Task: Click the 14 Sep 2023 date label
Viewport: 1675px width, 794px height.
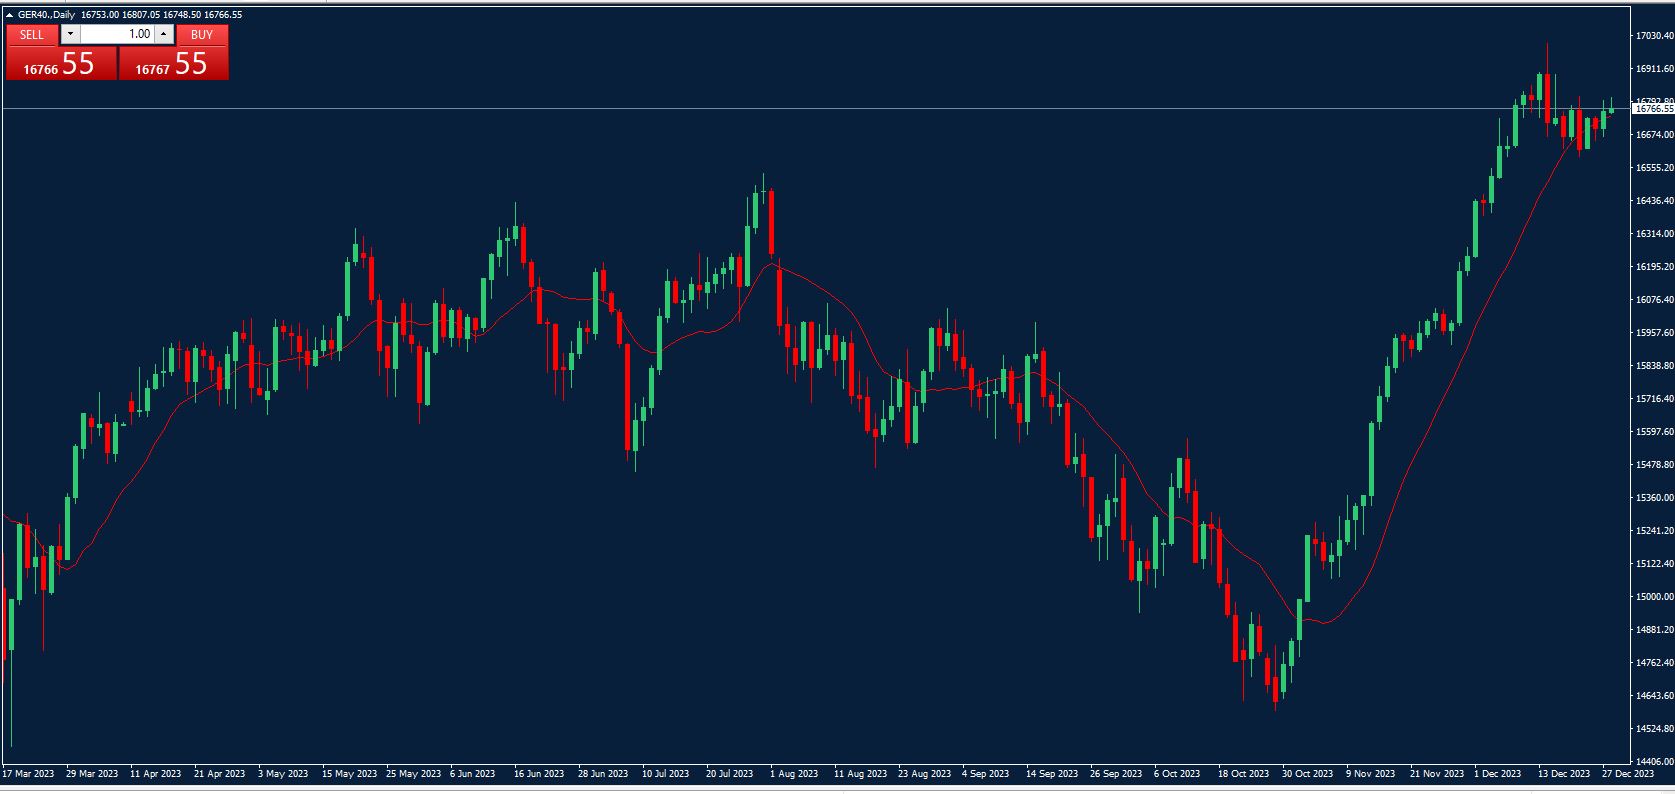Action: (x=1052, y=774)
